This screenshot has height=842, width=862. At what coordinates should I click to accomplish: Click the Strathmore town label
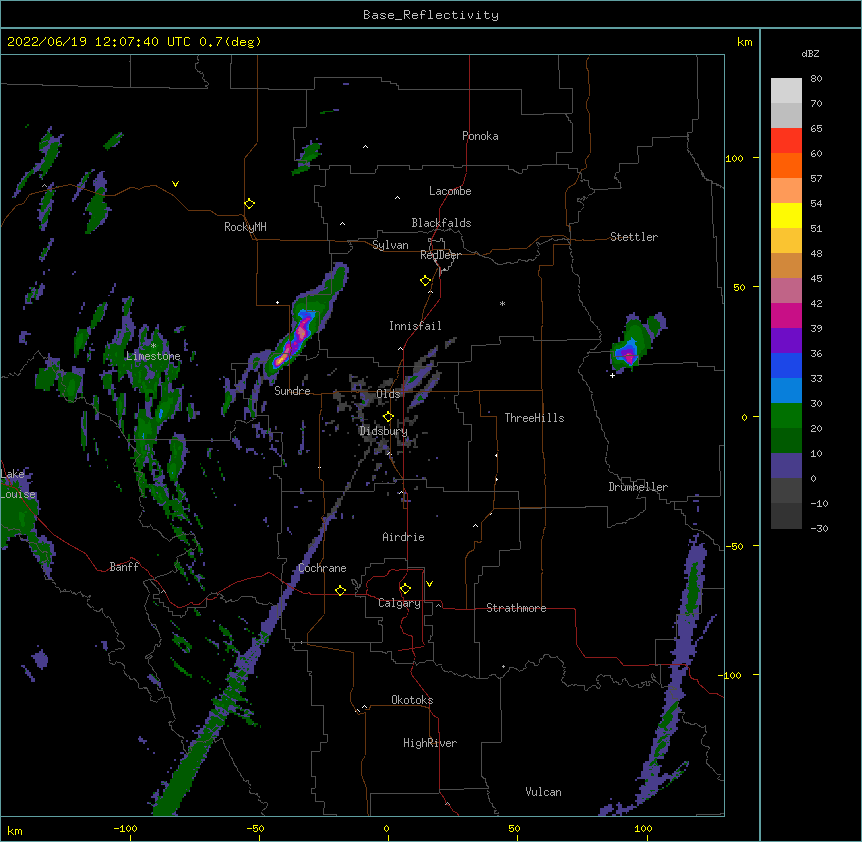pos(516,608)
